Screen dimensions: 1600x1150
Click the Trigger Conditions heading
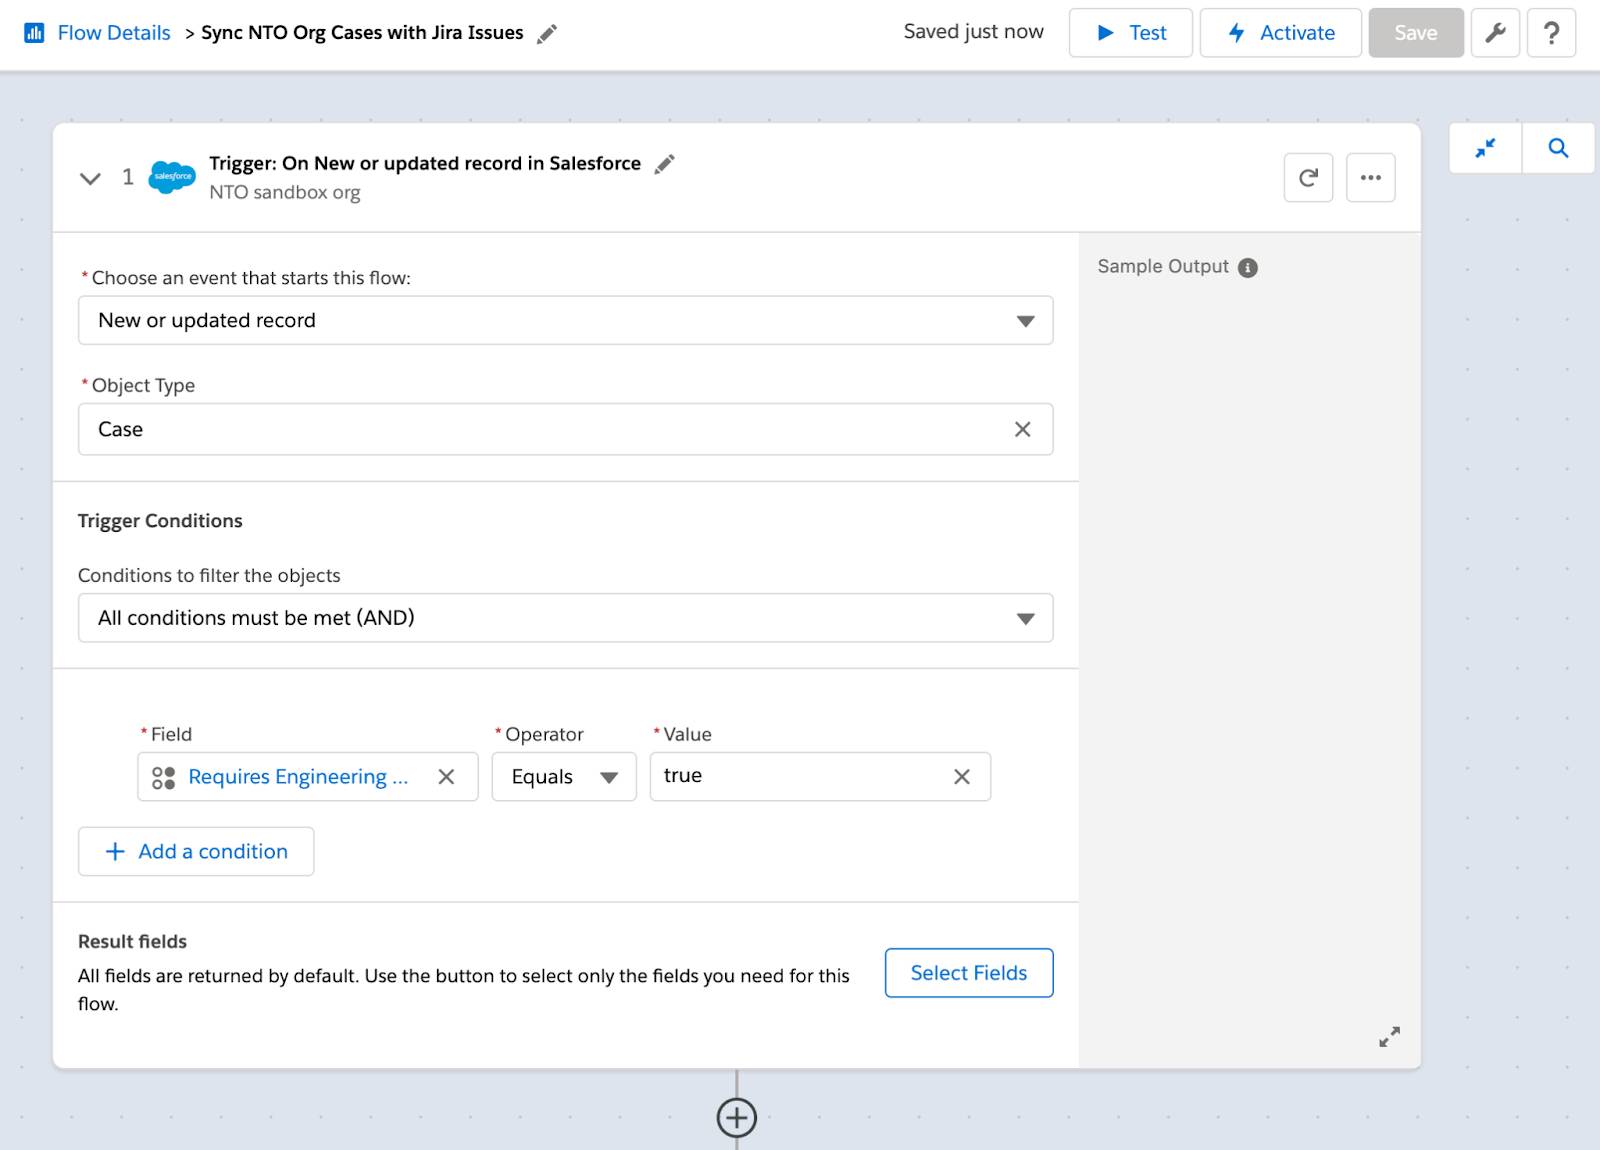click(160, 521)
